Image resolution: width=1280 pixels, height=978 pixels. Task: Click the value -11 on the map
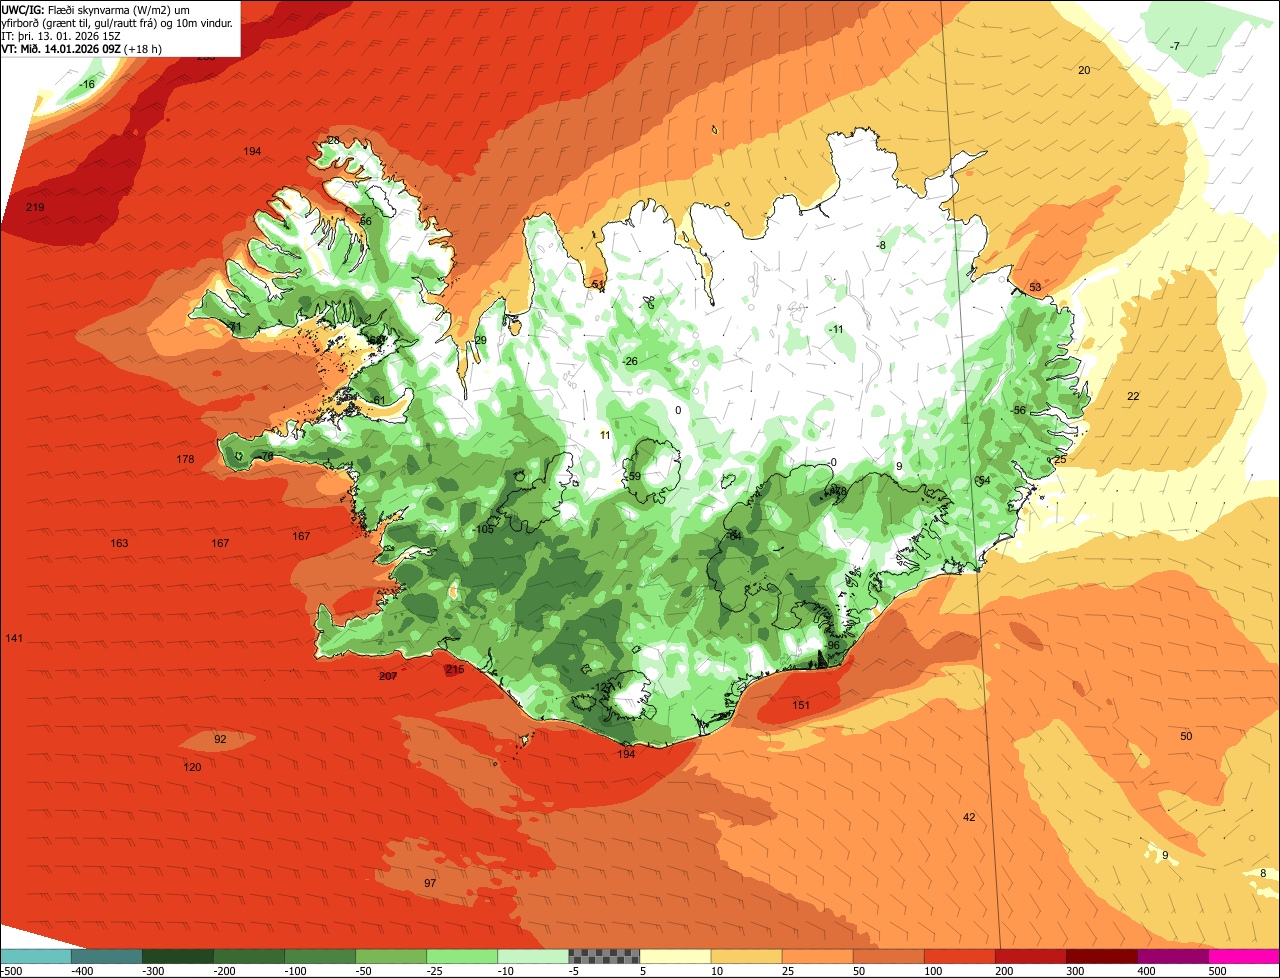tap(835, 329)
